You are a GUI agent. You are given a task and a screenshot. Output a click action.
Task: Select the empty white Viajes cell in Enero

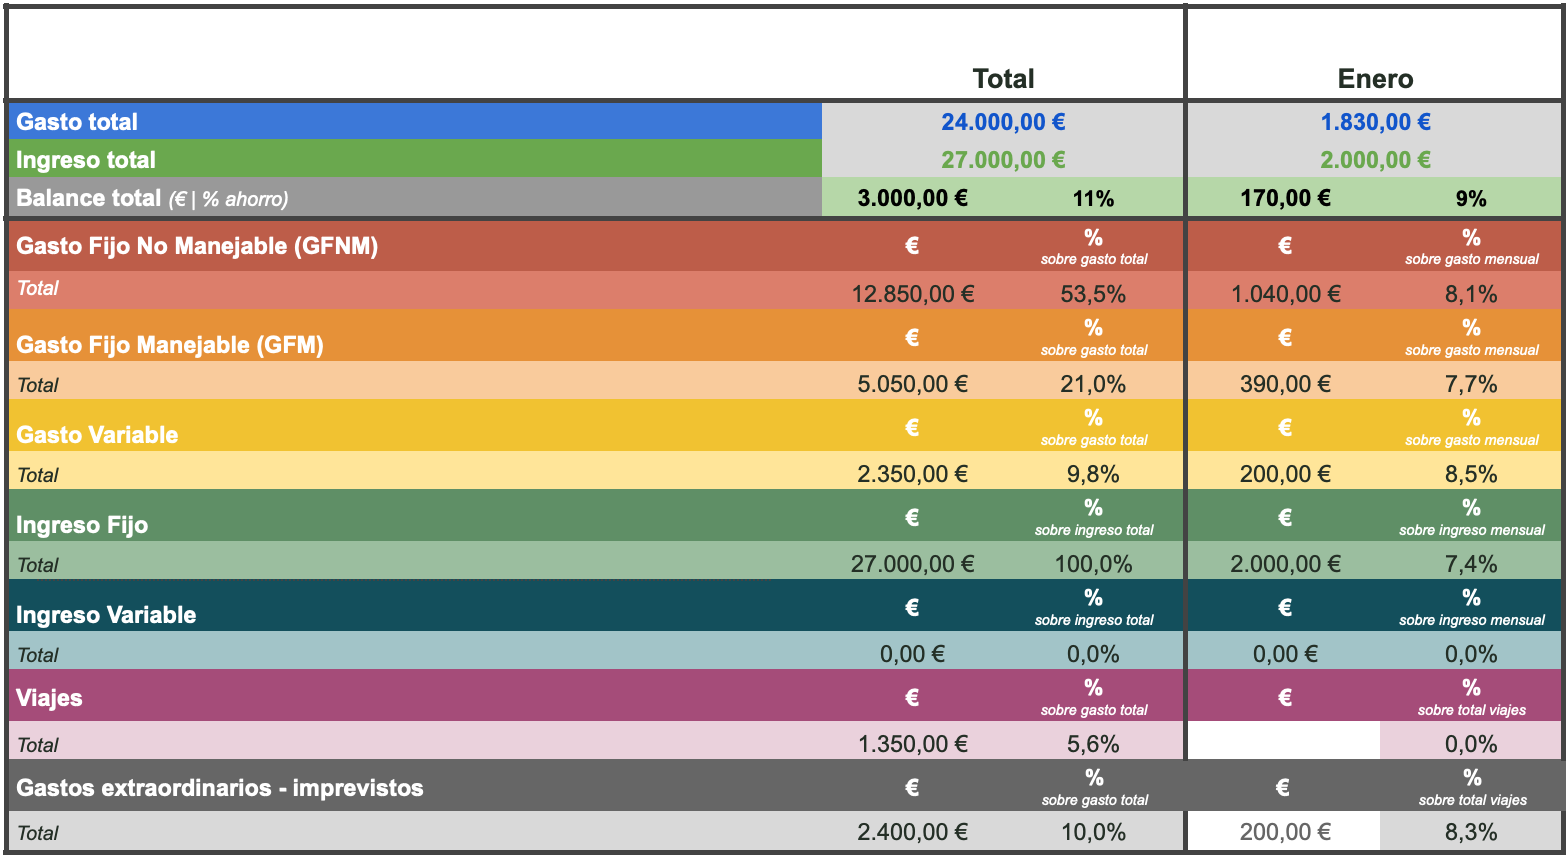click(x=1283, y=741)
